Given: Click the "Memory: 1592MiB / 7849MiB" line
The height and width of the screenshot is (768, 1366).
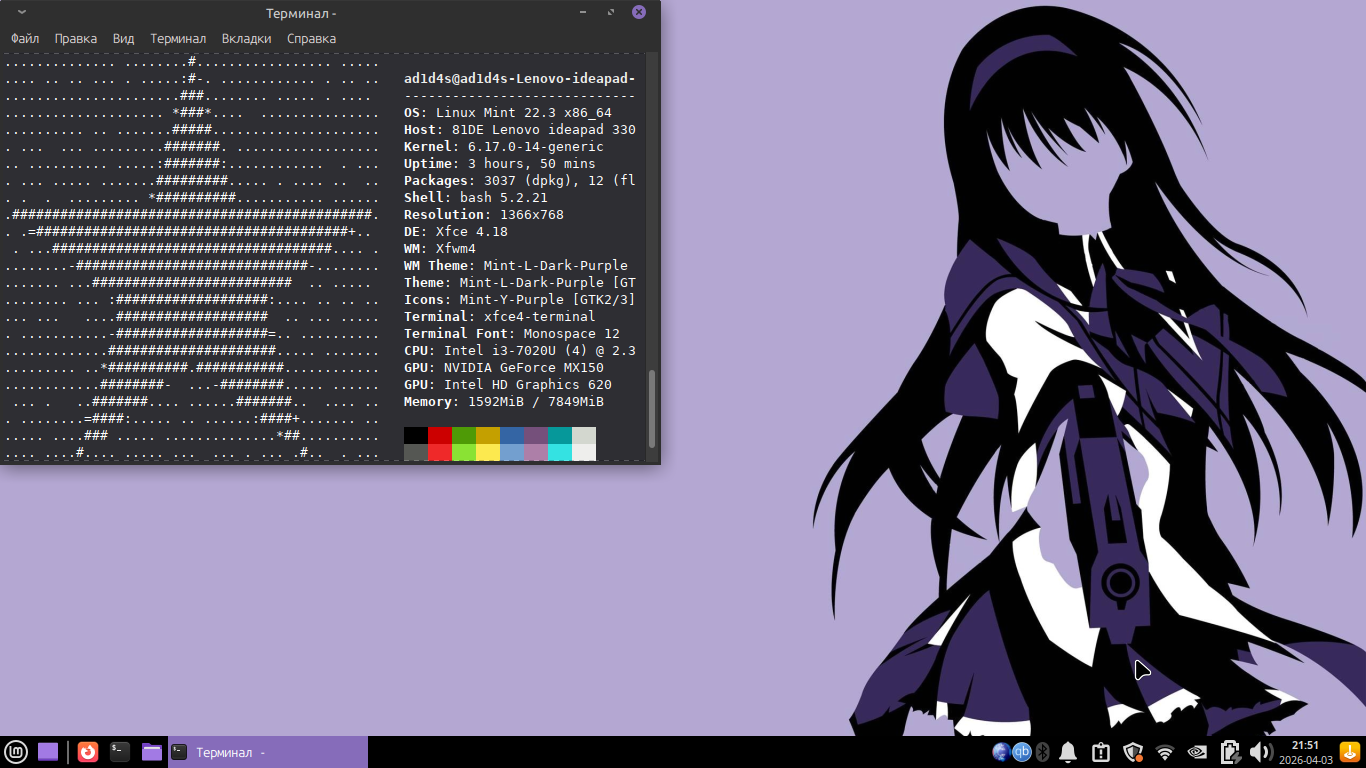Looking at the screenshot, I should point(504,402).
